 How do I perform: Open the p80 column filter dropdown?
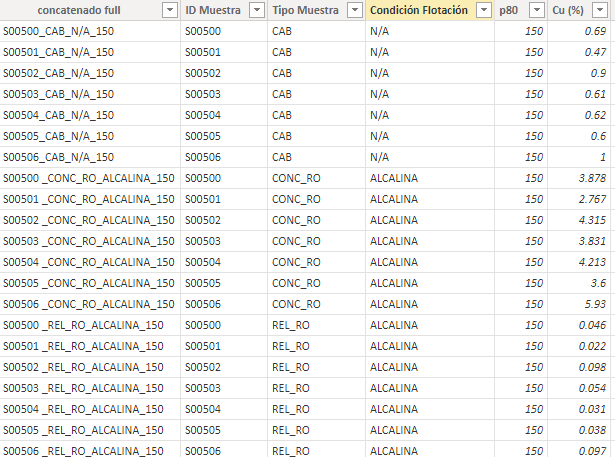tap(537, 10)
